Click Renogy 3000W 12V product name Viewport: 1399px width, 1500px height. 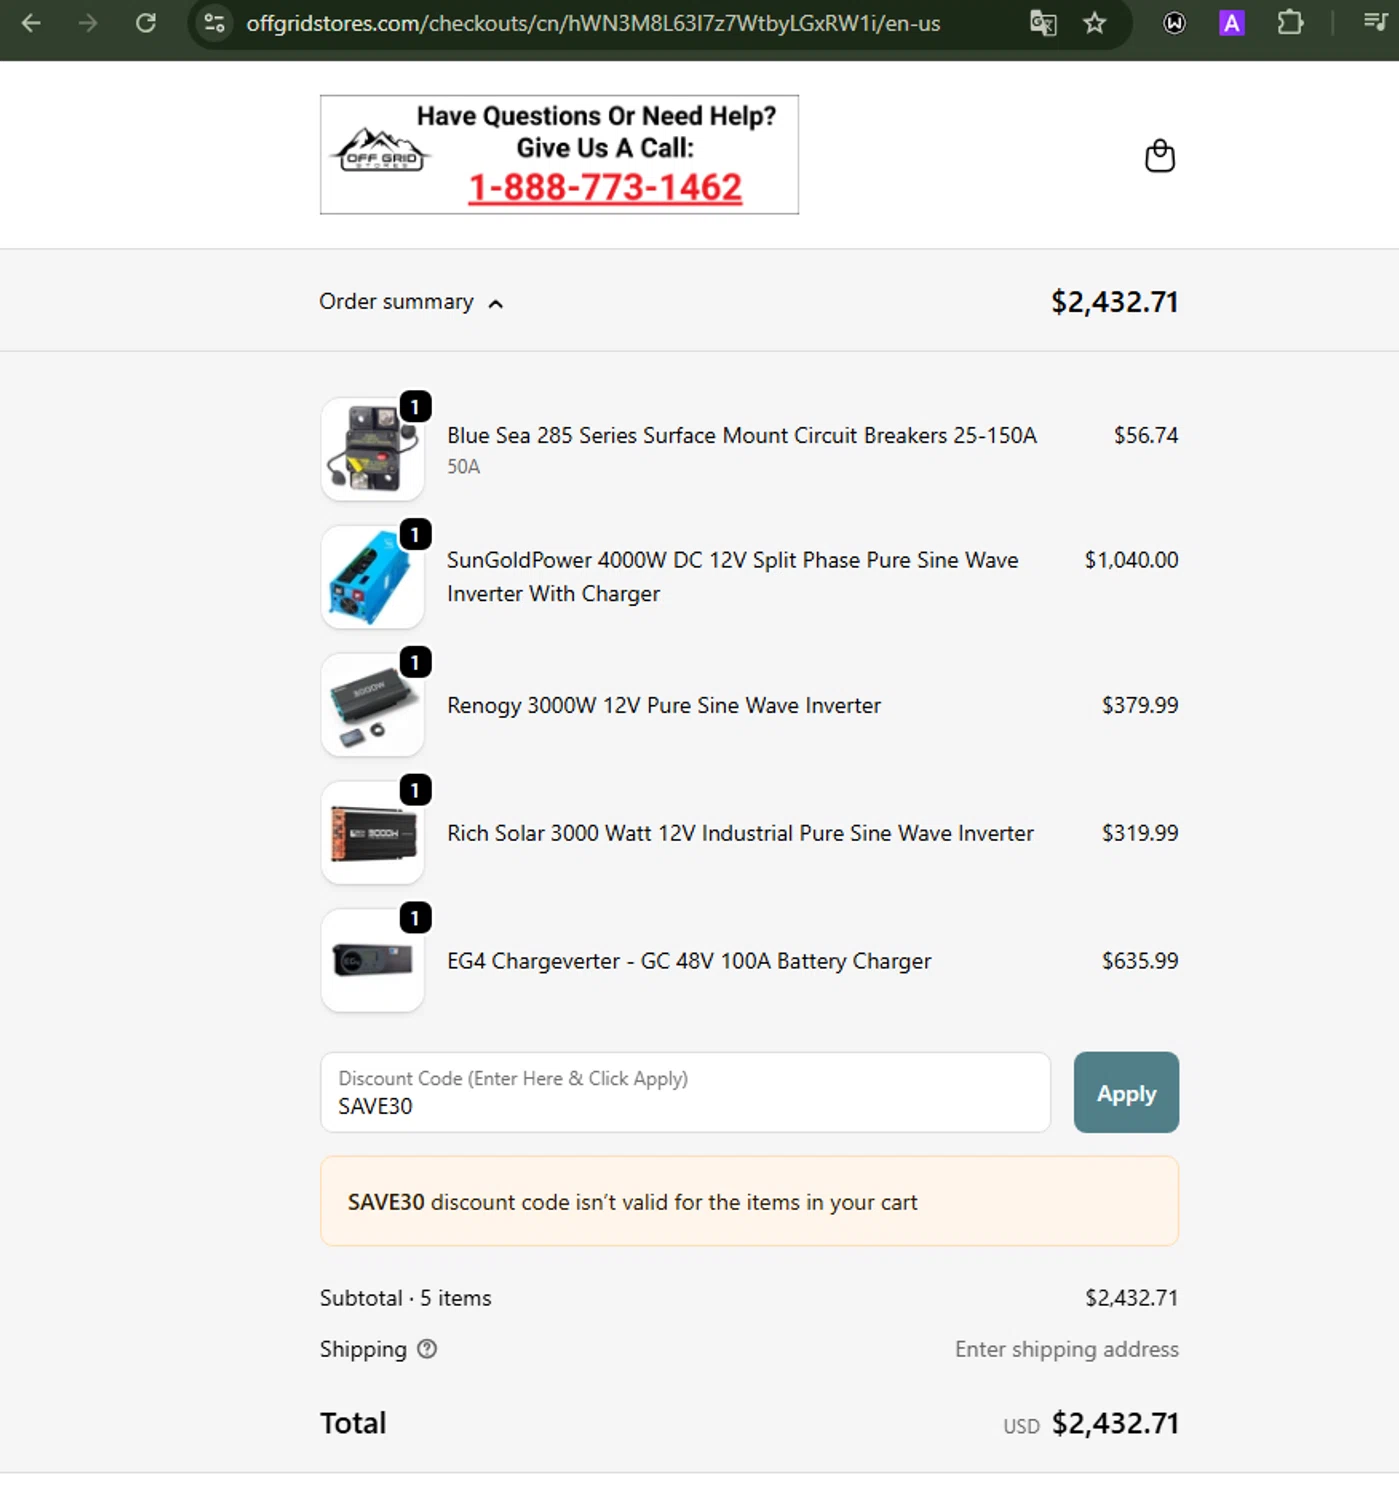point(664,706)
